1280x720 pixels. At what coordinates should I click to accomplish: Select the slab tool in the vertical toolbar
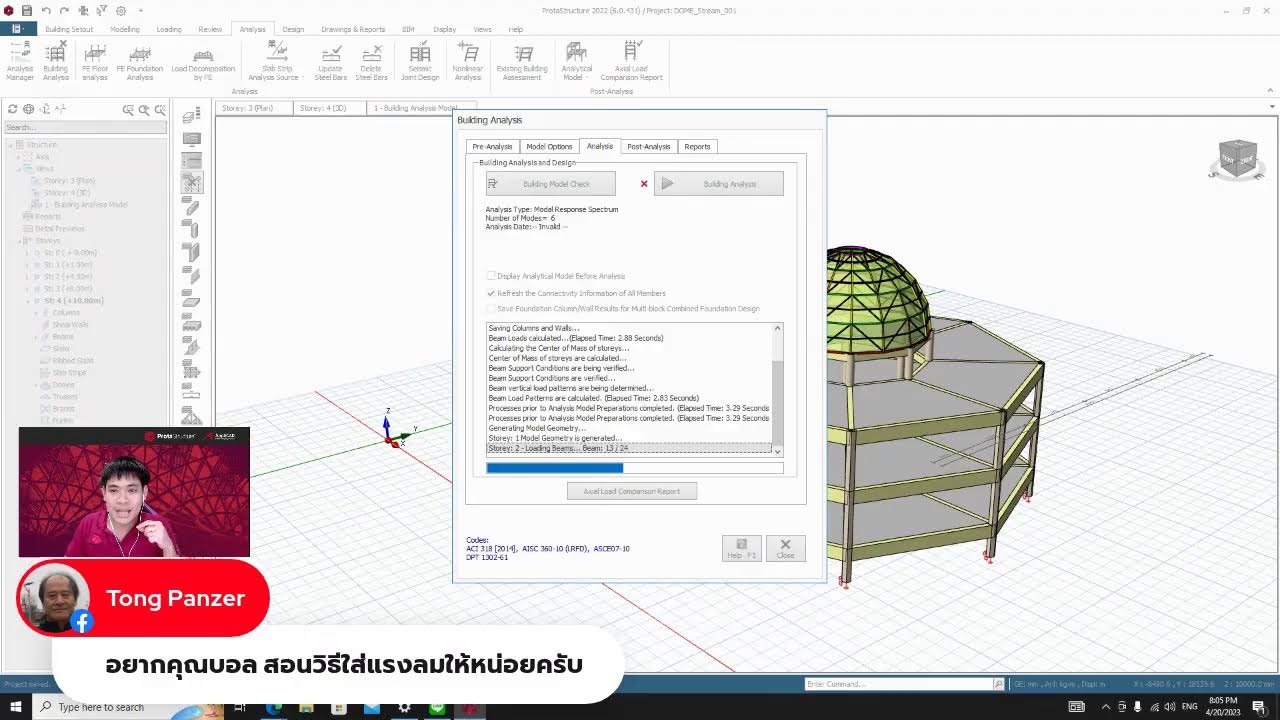click(191, 300)
